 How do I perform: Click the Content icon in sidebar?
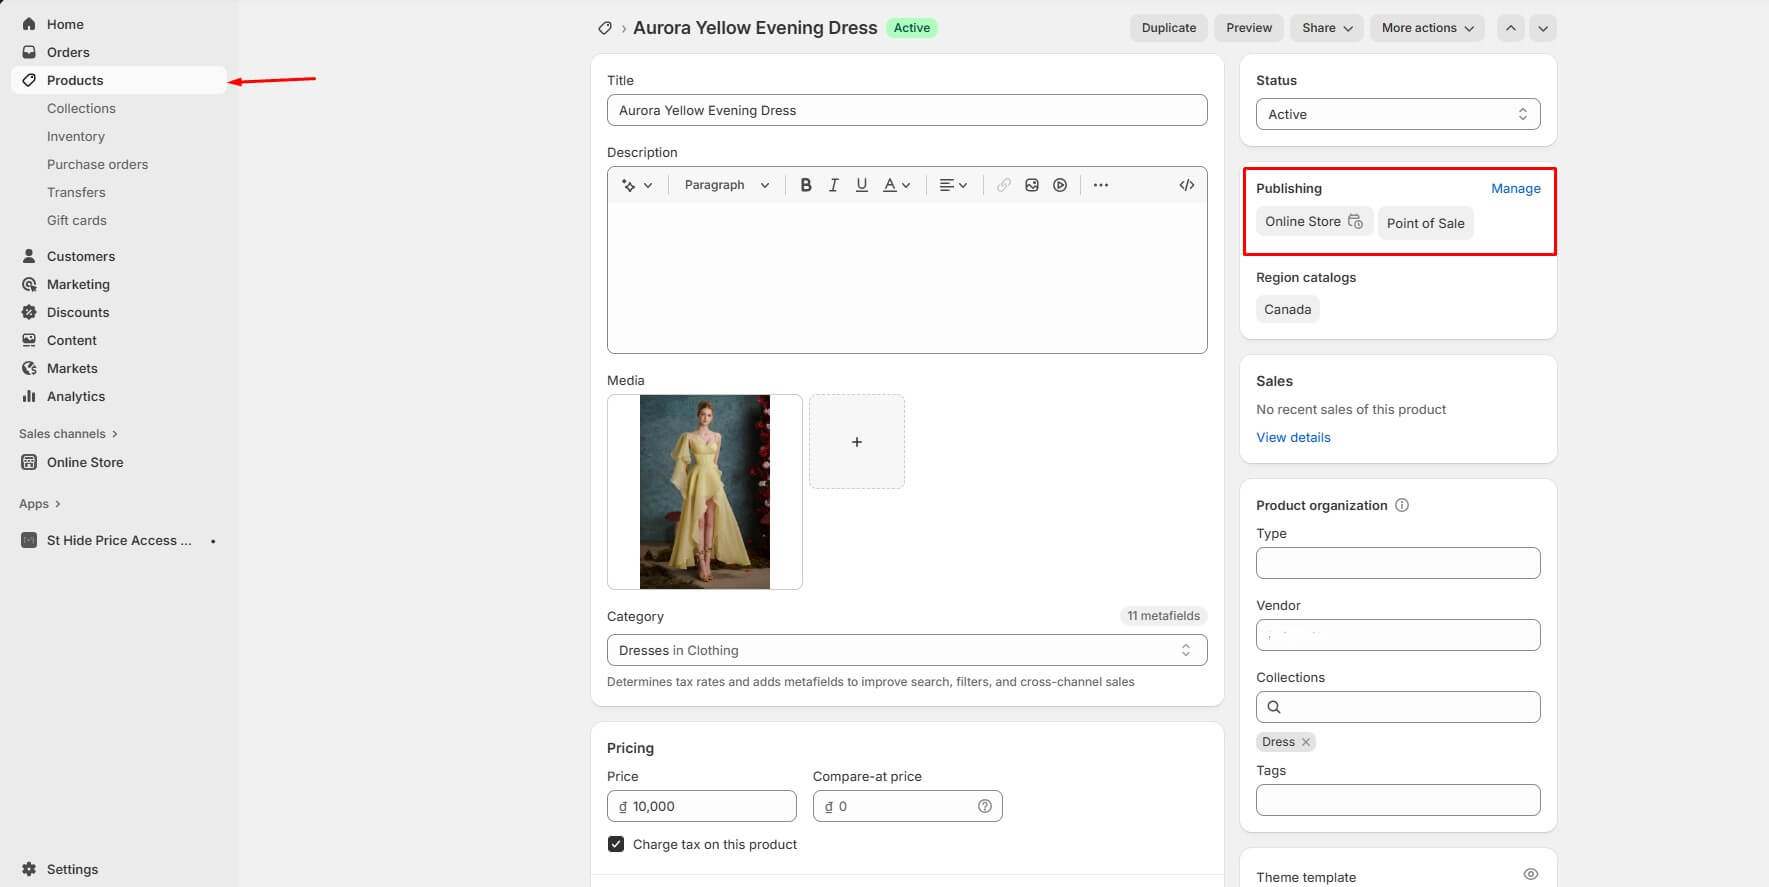click(29, 340)
